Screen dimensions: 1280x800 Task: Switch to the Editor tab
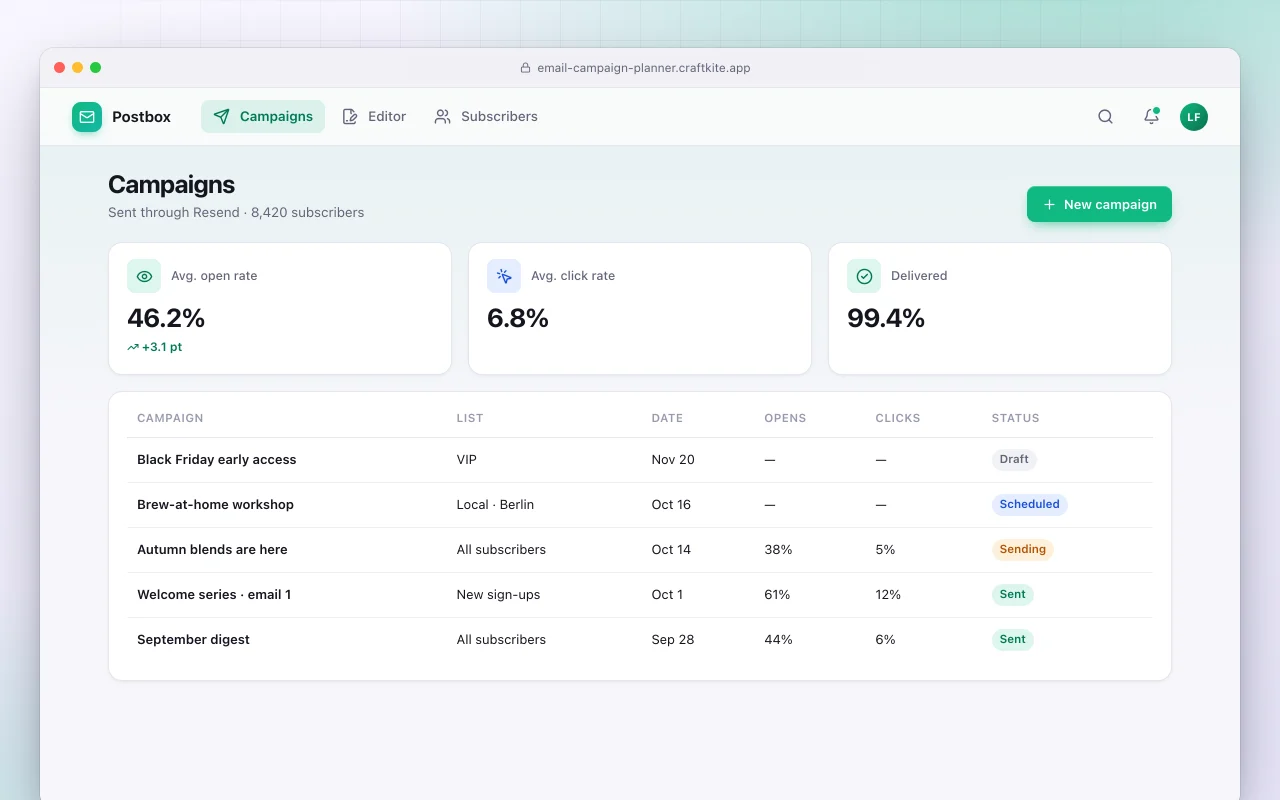click(x=374, y=117)
